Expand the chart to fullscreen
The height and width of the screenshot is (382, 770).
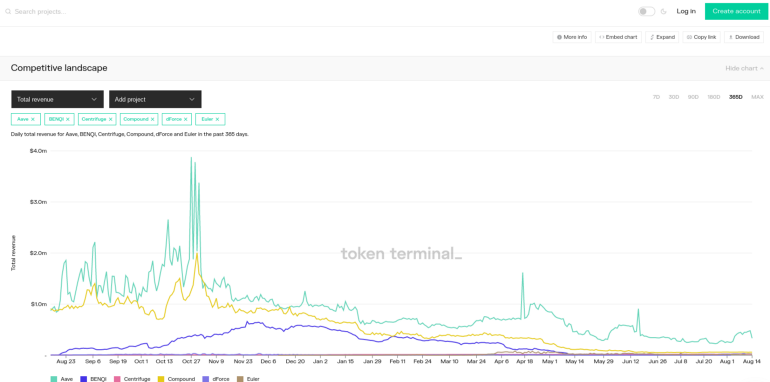[x=662, y=37]
